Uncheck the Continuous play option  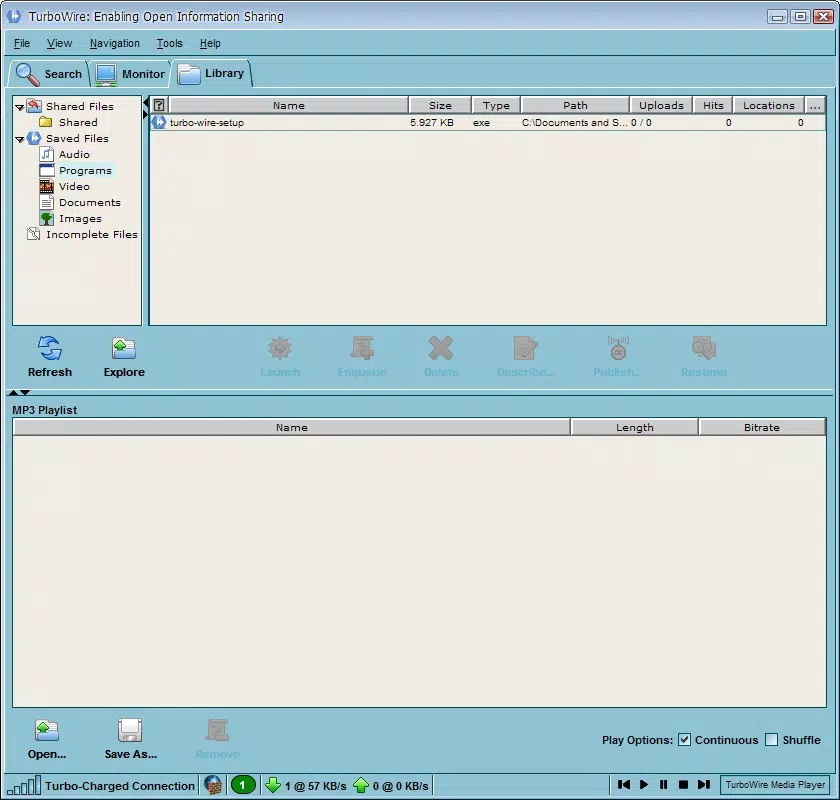pos(684,739)
